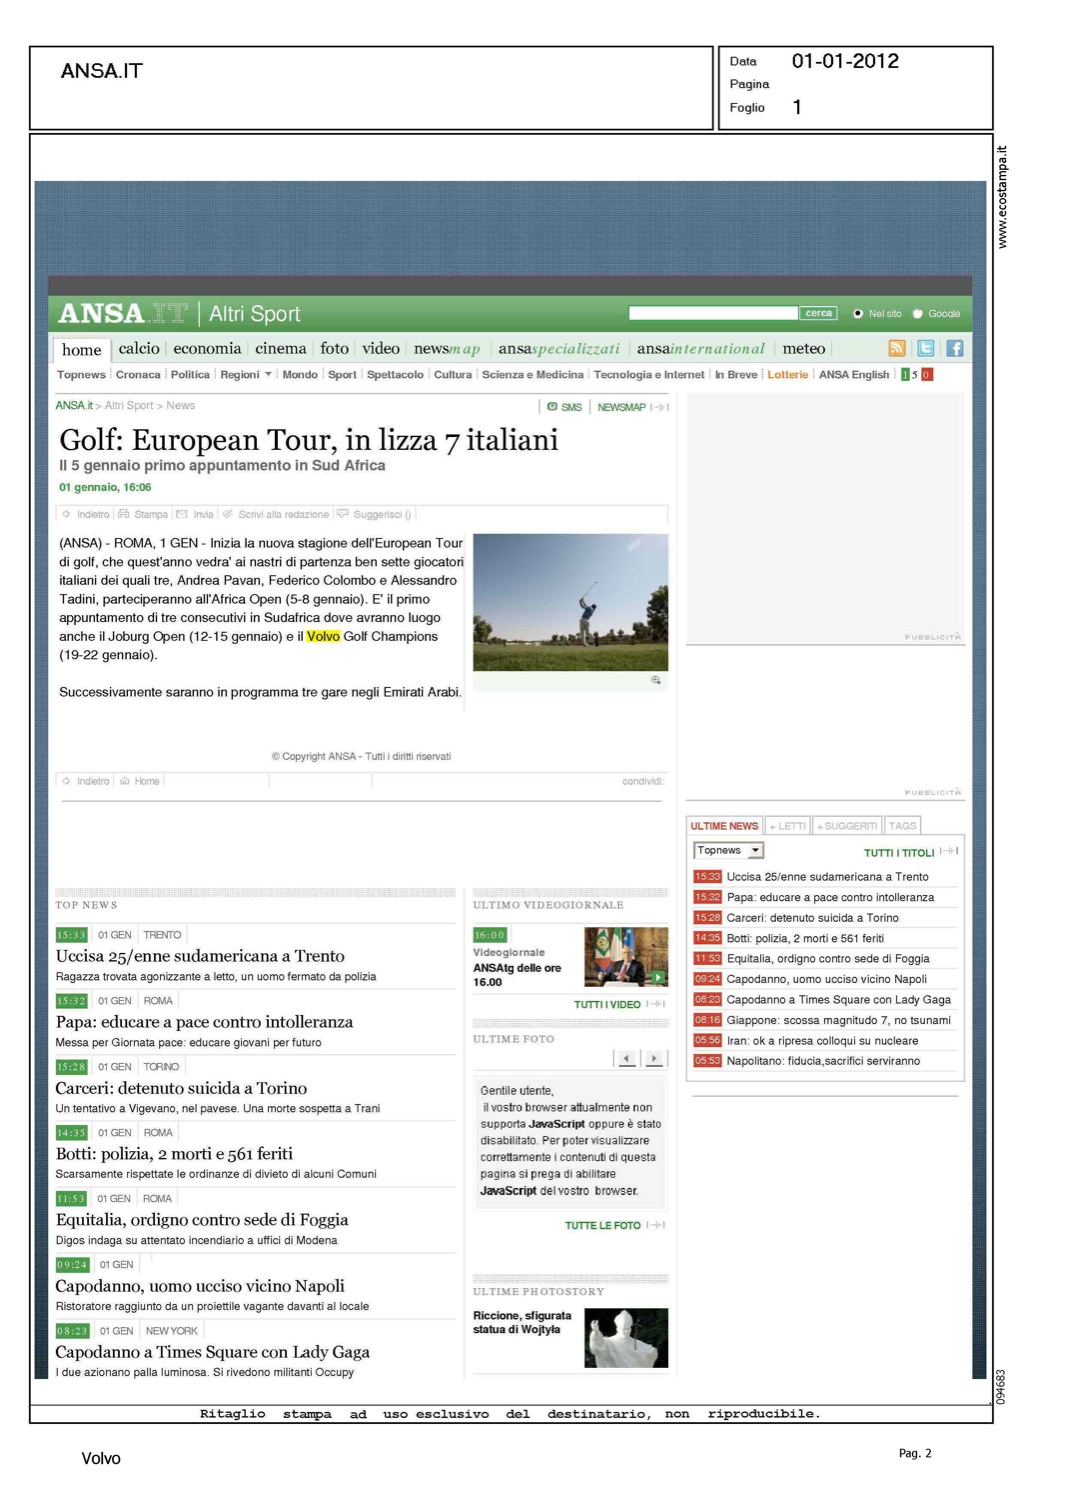Select the Google search radio button
This screenshot has height=1500, width=1069.
pyautogui.click(x=917, y=314)
